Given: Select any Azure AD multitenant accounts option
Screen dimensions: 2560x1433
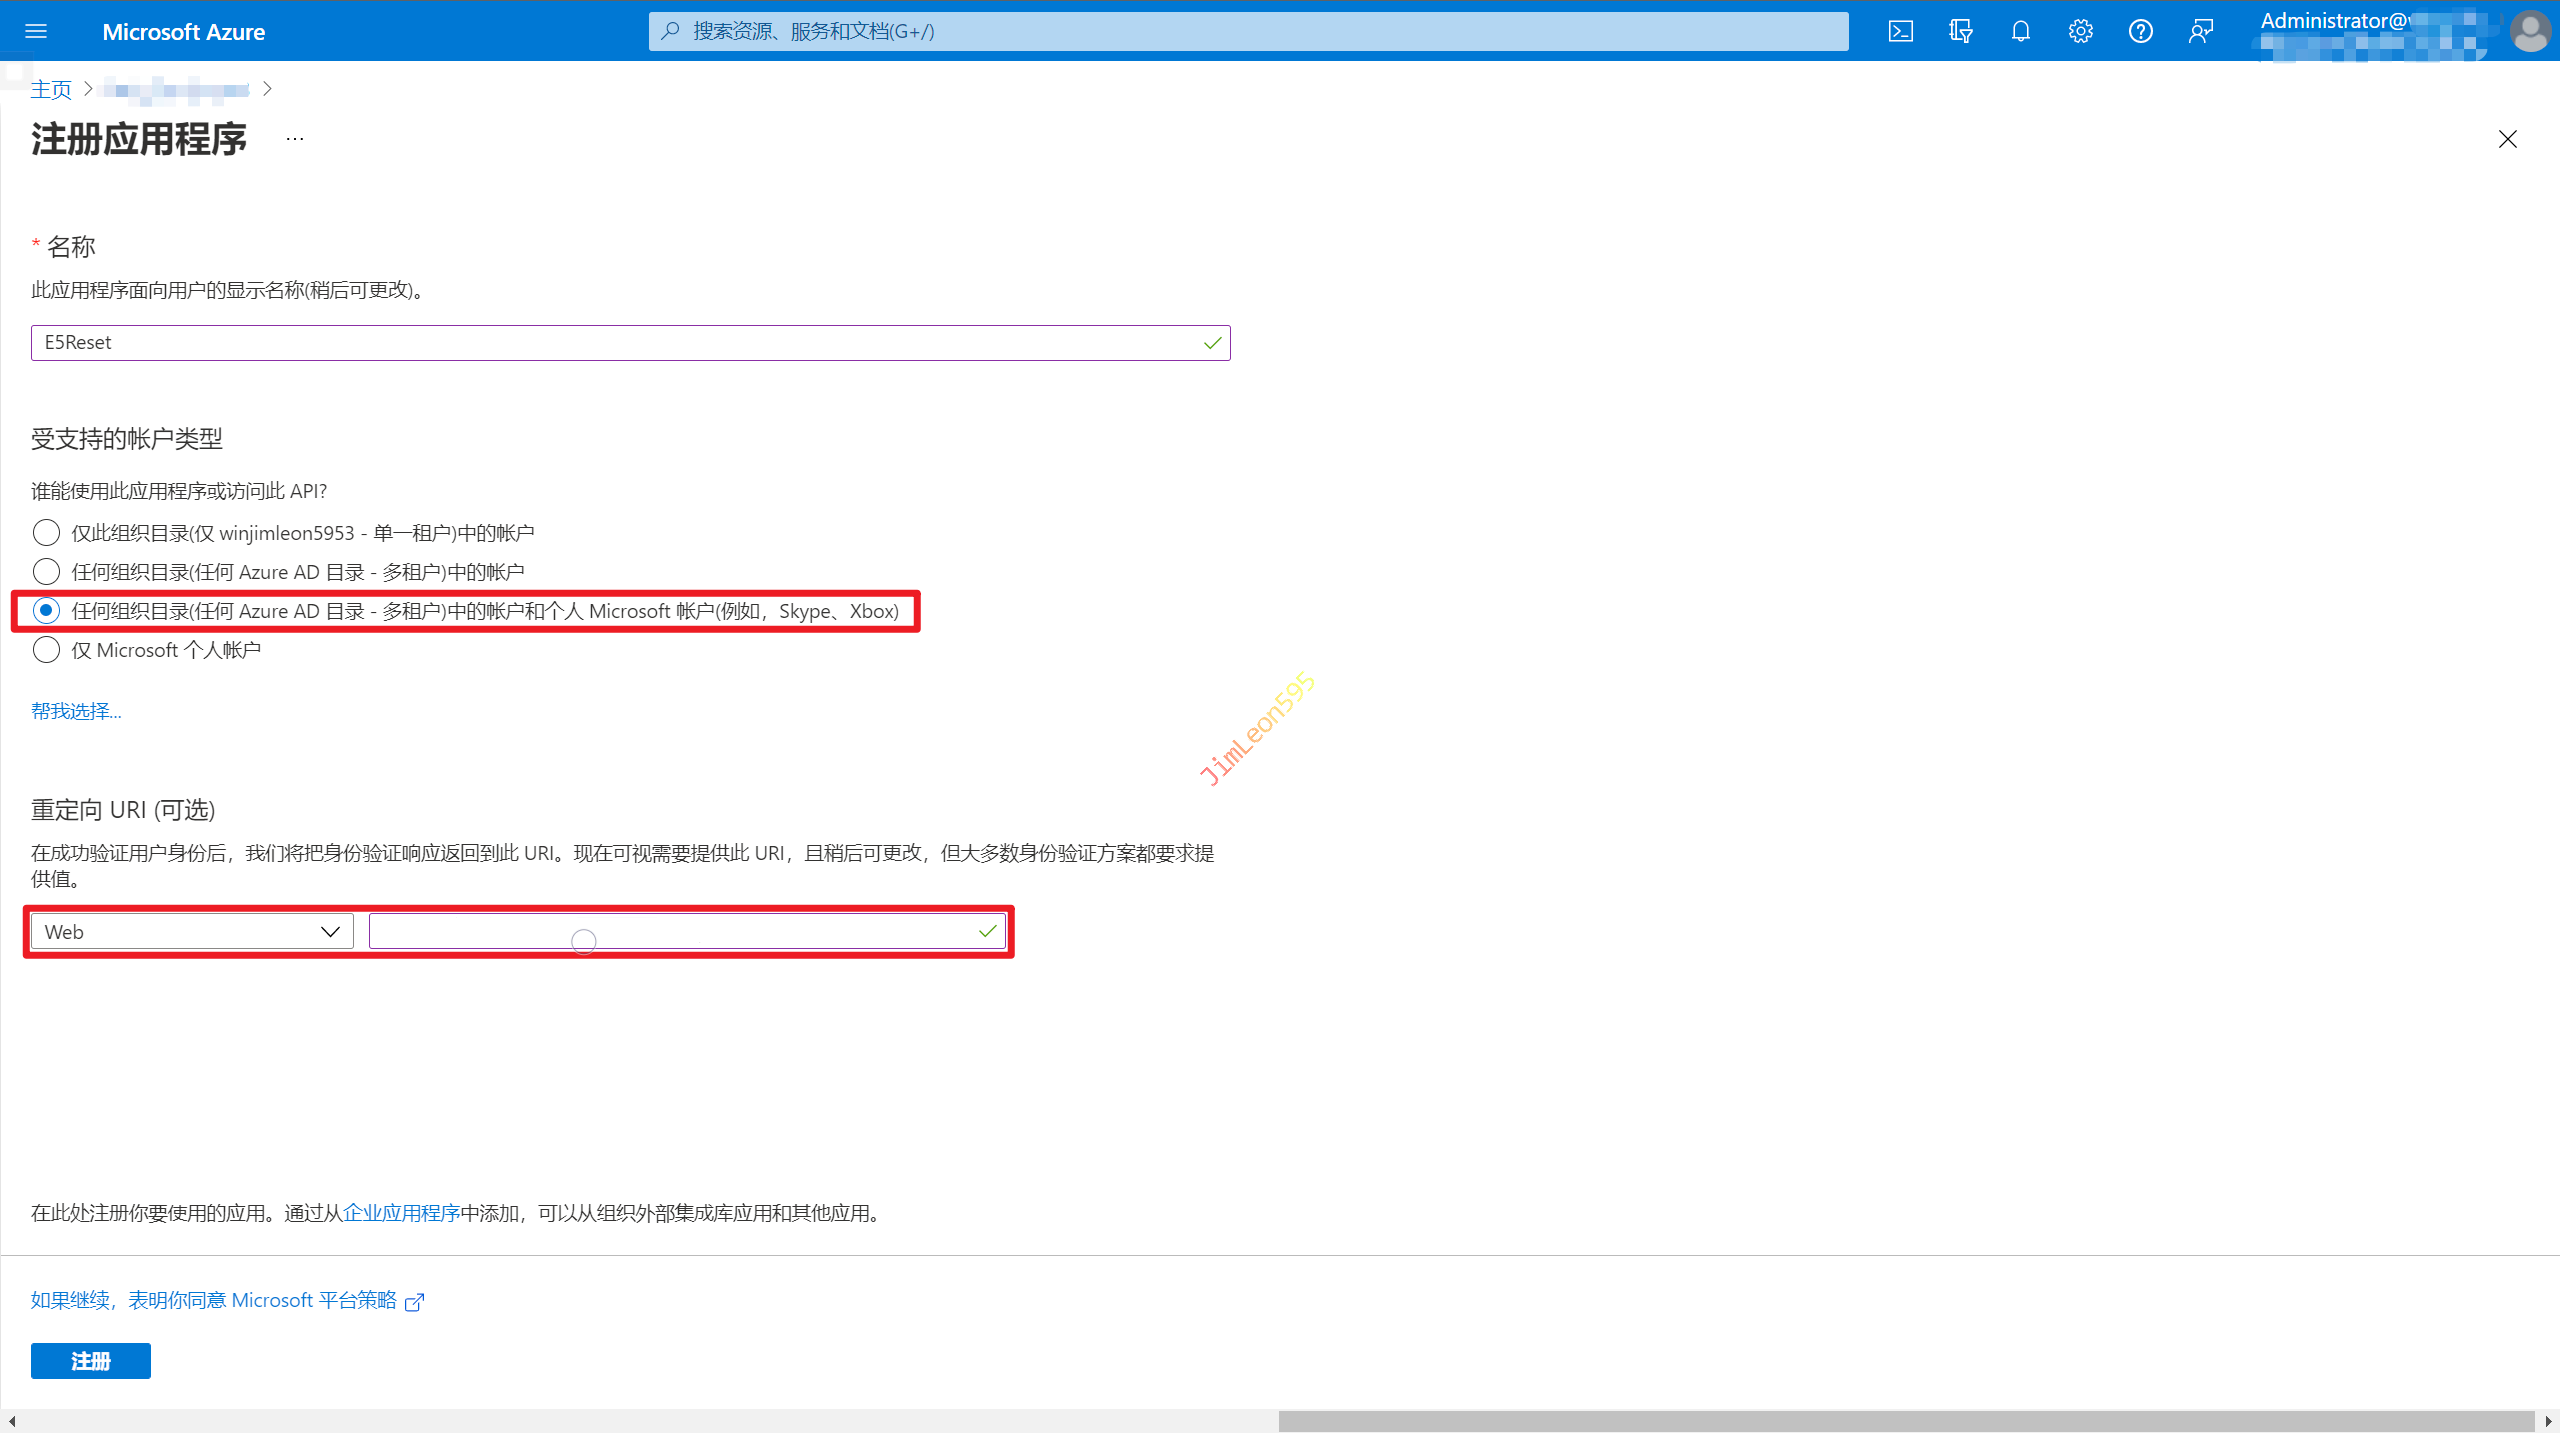Looking at the screenshot, I should coord(46,572).
